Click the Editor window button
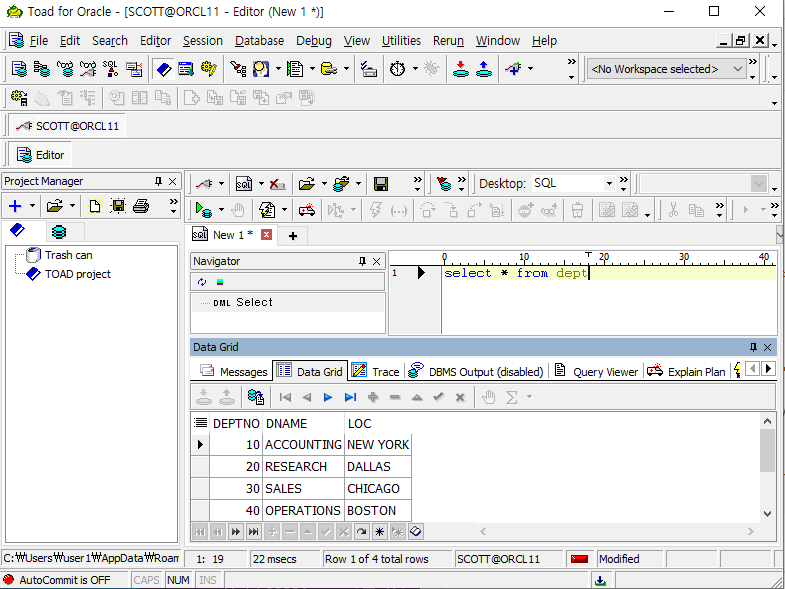 (x=41, y=155)
